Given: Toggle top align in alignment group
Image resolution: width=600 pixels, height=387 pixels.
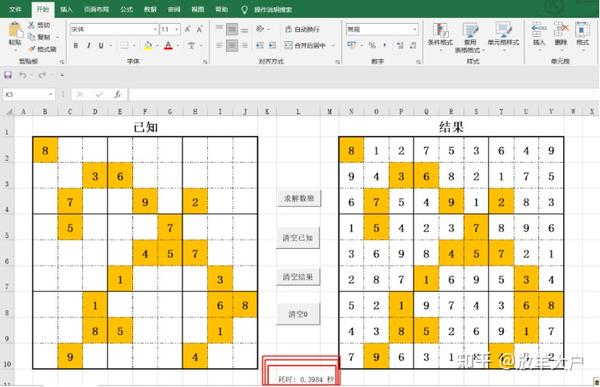Looking at the screenshot, I should [x=219, y=29].
